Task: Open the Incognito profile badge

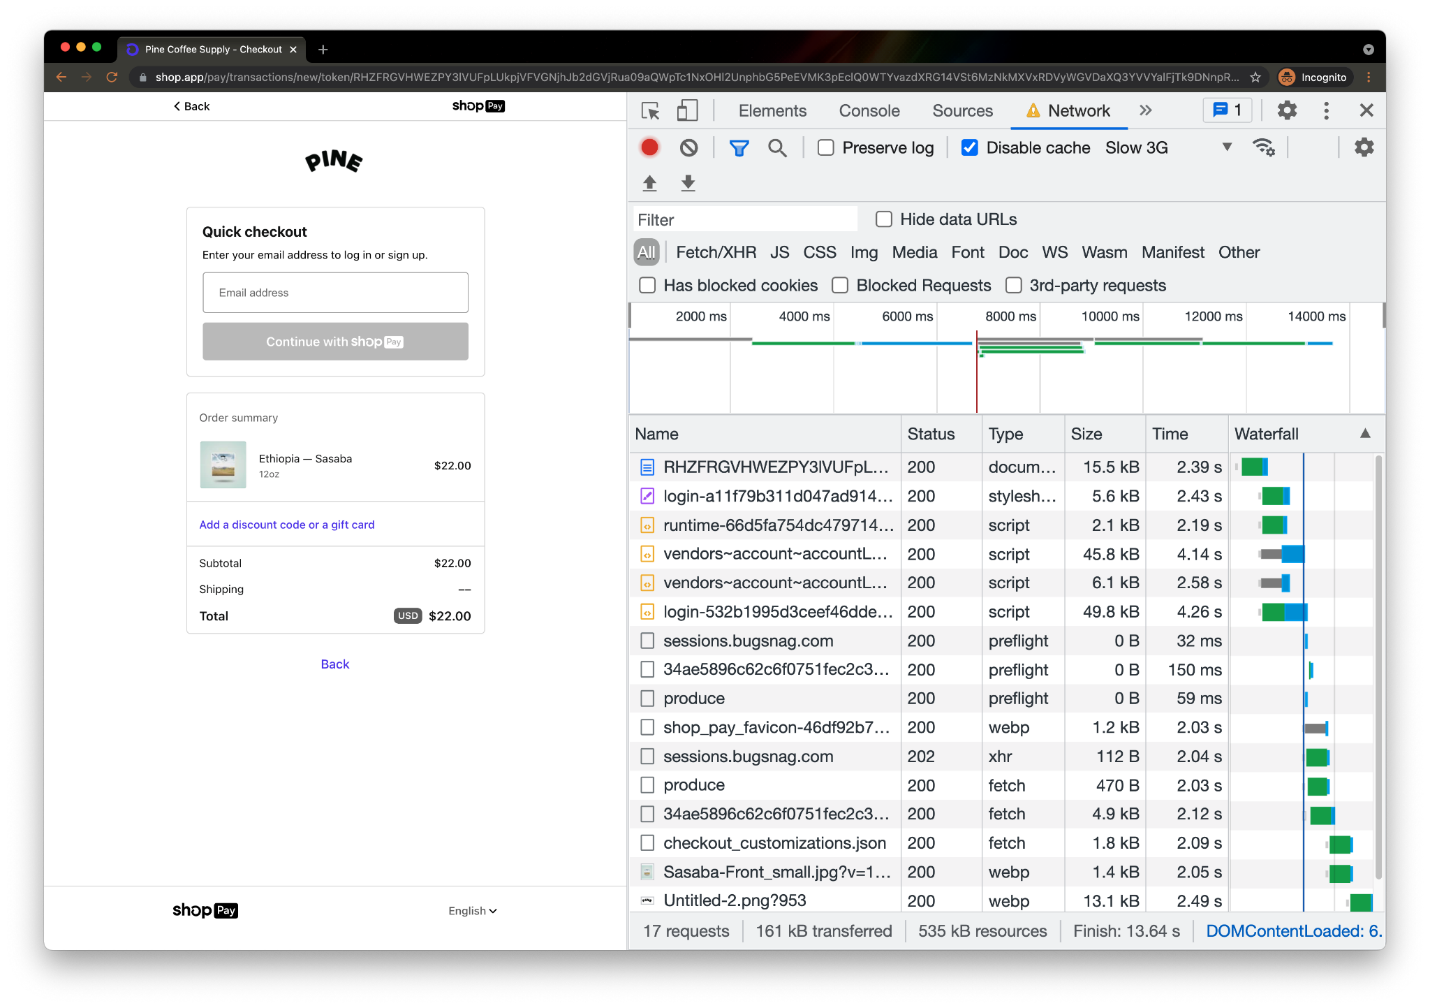Action: (1313, 77)
